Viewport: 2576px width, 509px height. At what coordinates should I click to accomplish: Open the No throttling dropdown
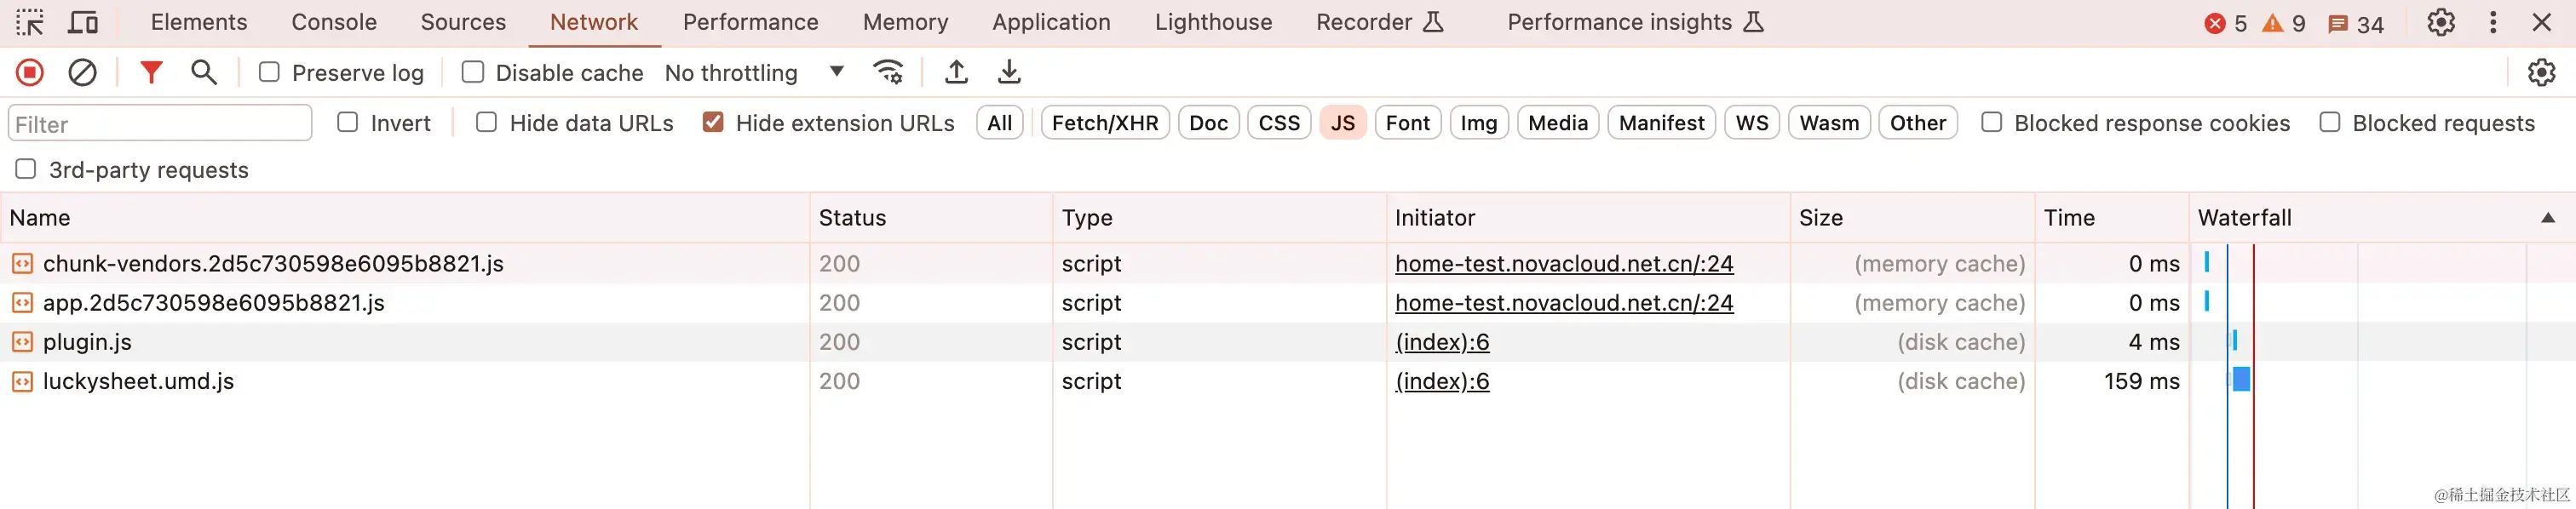click(x=754, y=72)
